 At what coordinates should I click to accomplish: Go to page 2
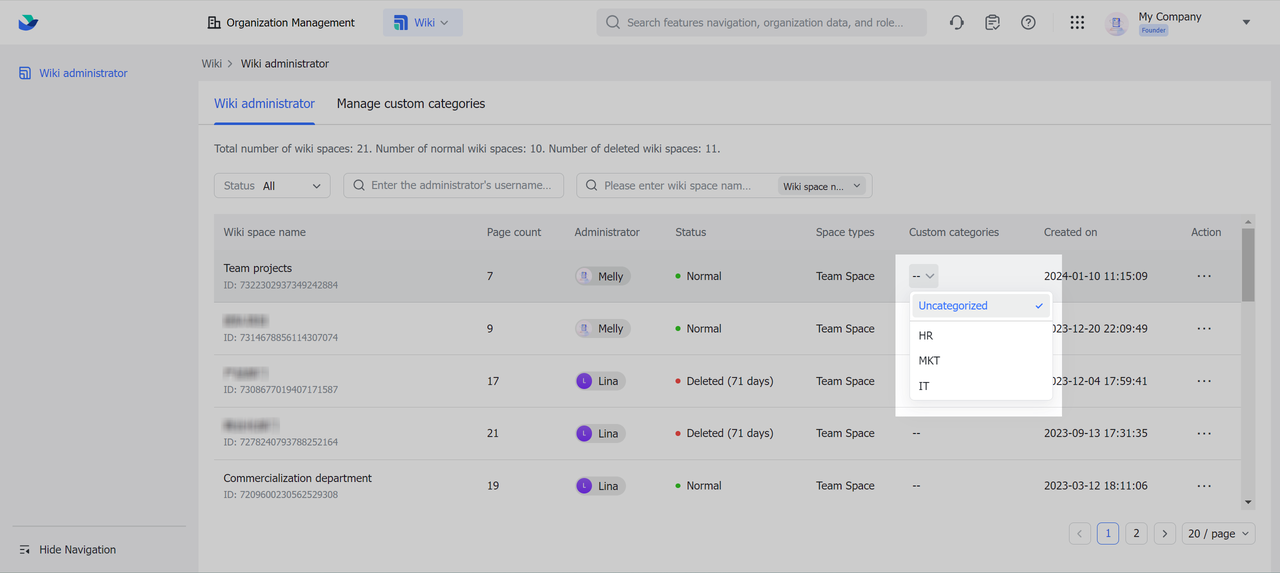(1136, 534)
